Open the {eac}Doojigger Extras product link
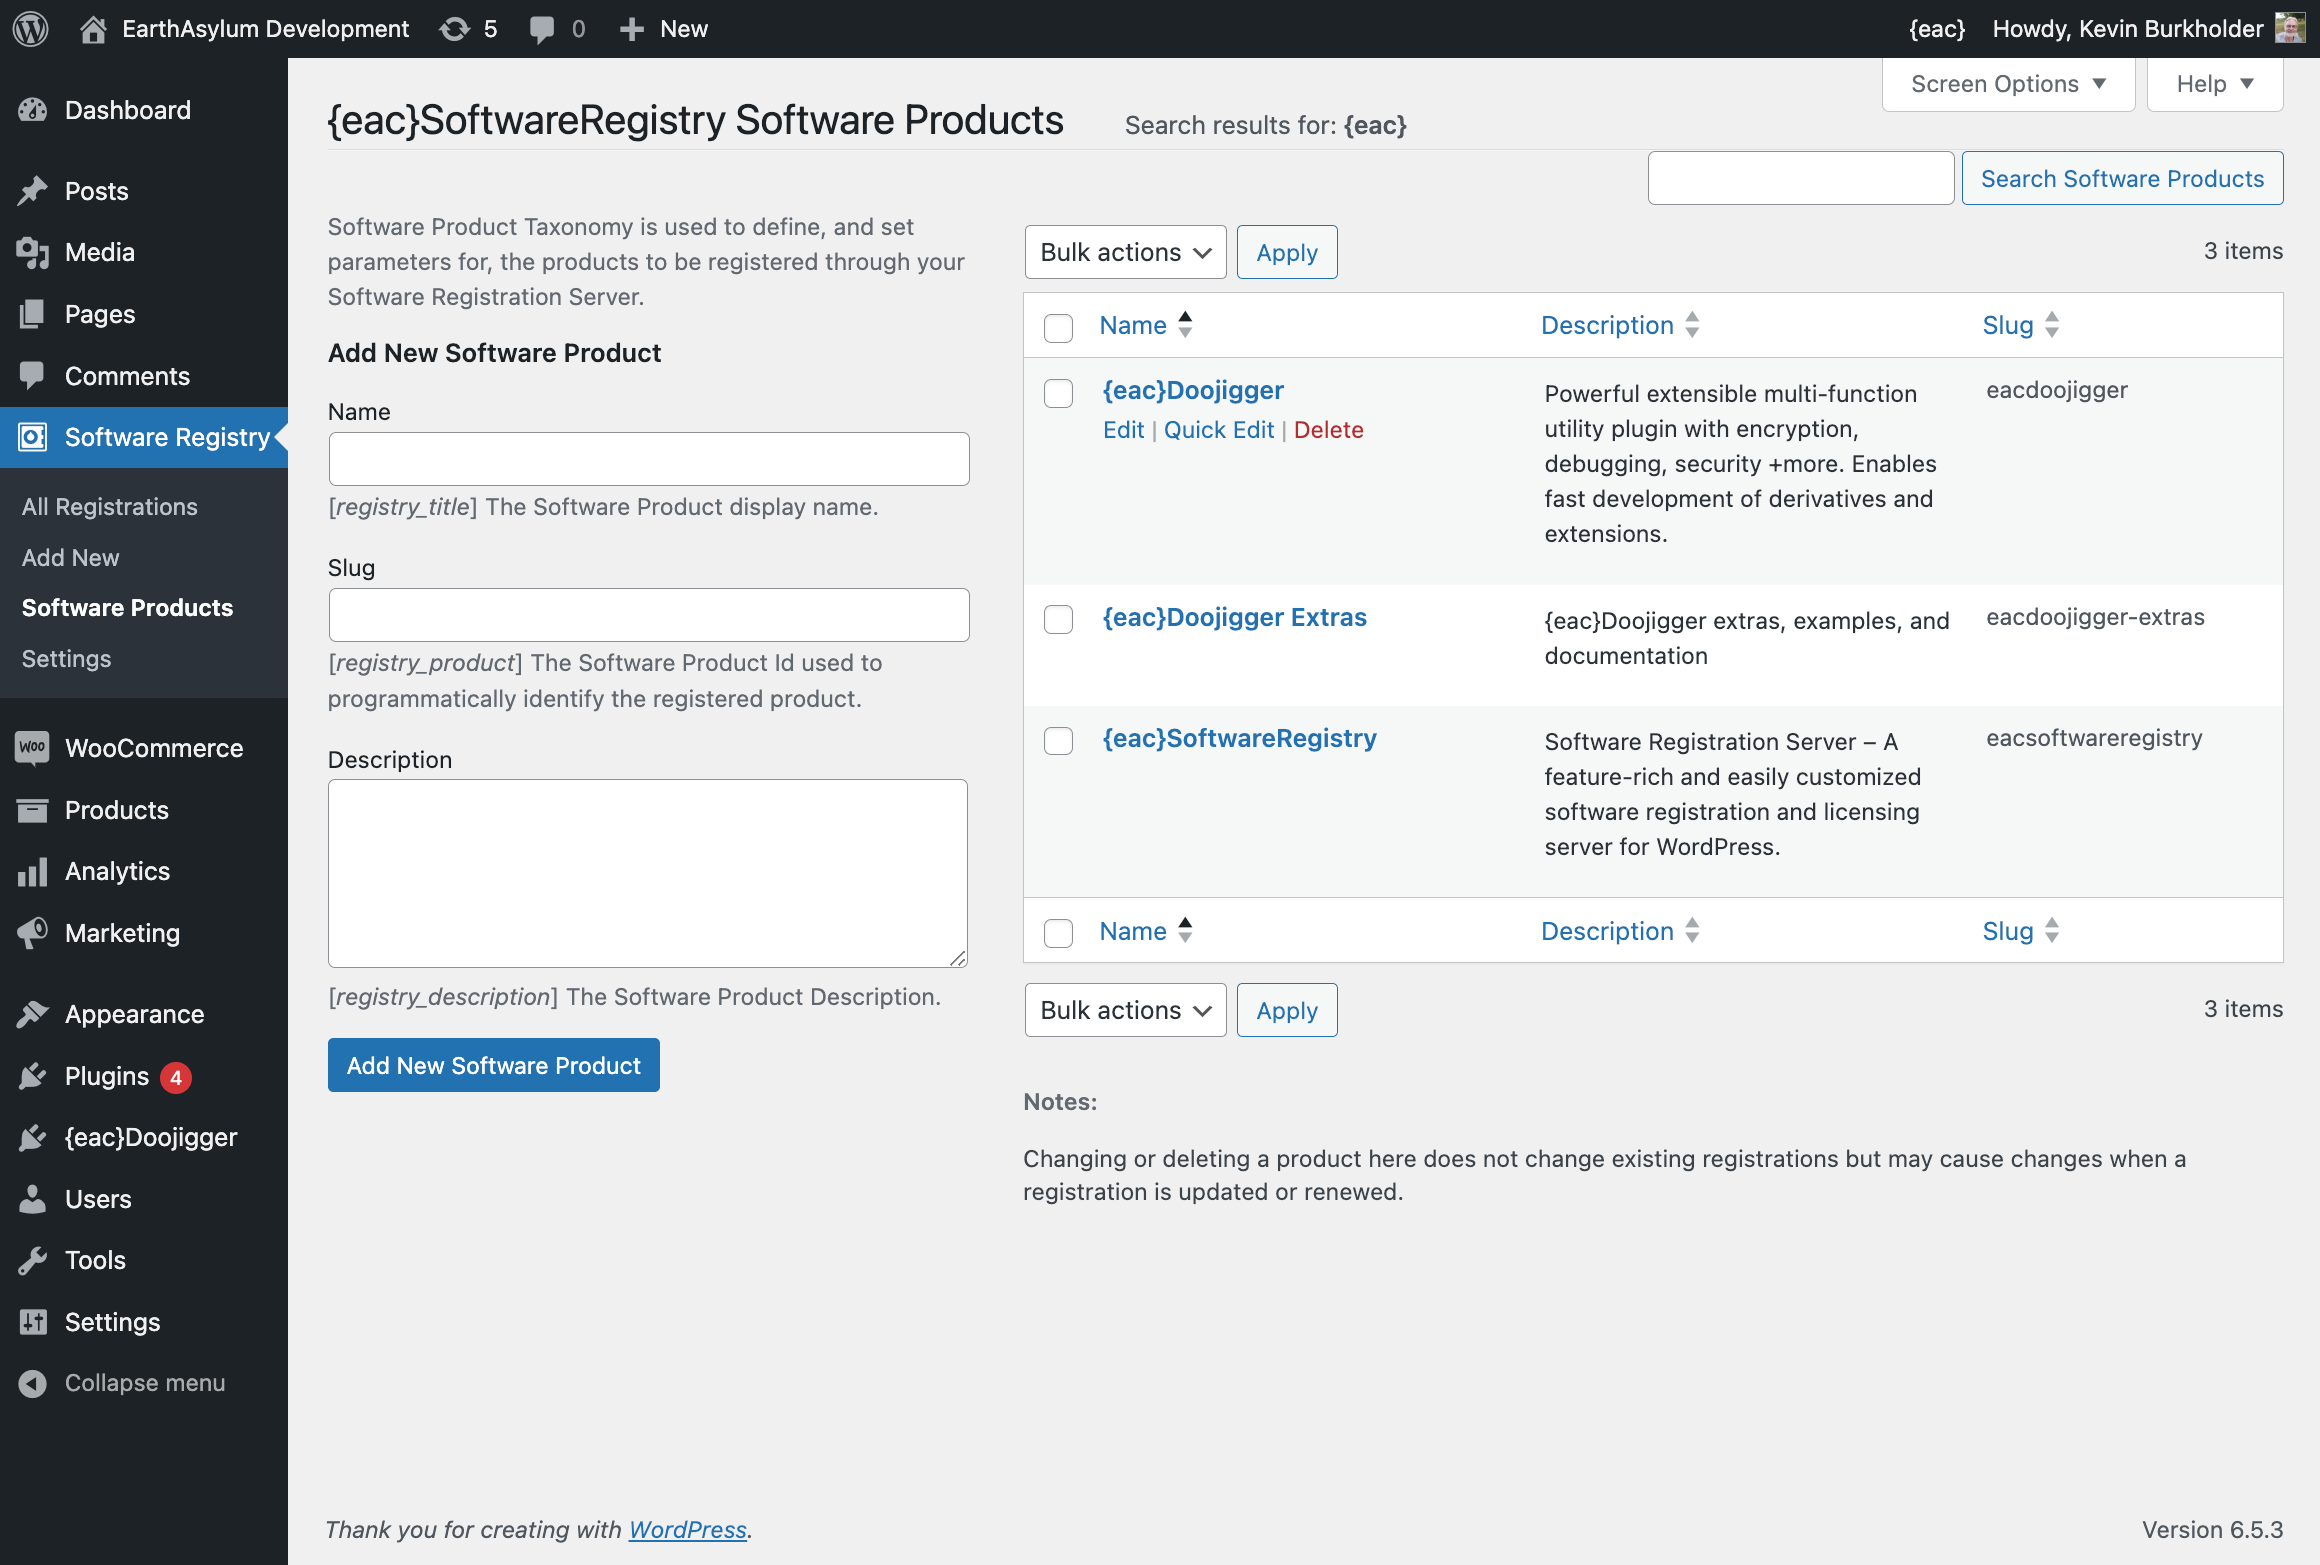 click(1234, 617)
